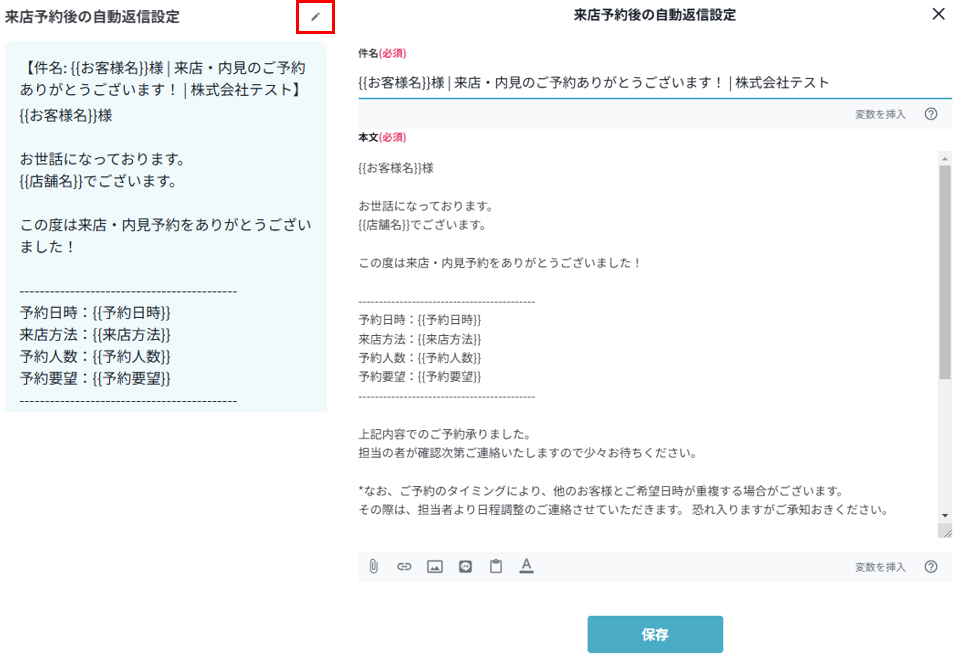The height and width of the screenshot is (658, 957).
Task: Click the LINE message icon in the toolbar
Action: point(465,566)
